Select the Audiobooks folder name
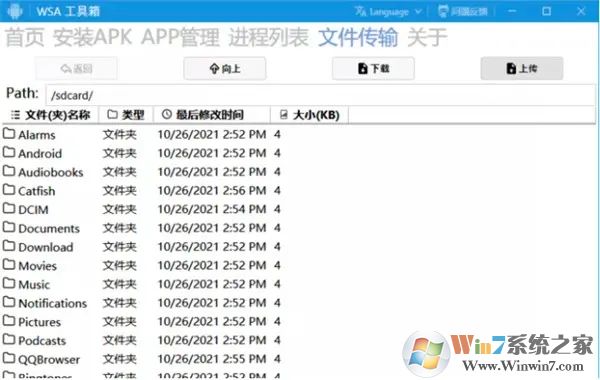600x380 pixels. point(51,172)
